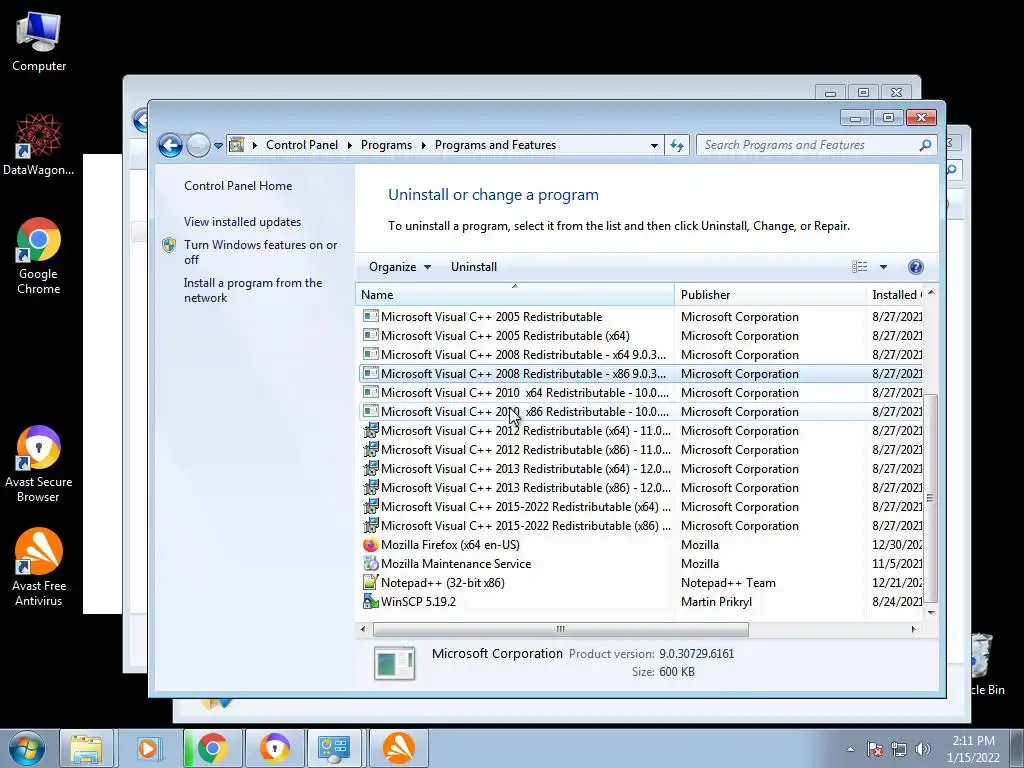Viewport: 1024px width, 768px height.
Task: Select Visual C++ 2008 Redistributable x64 row
Action: click(x=641, y=355)
